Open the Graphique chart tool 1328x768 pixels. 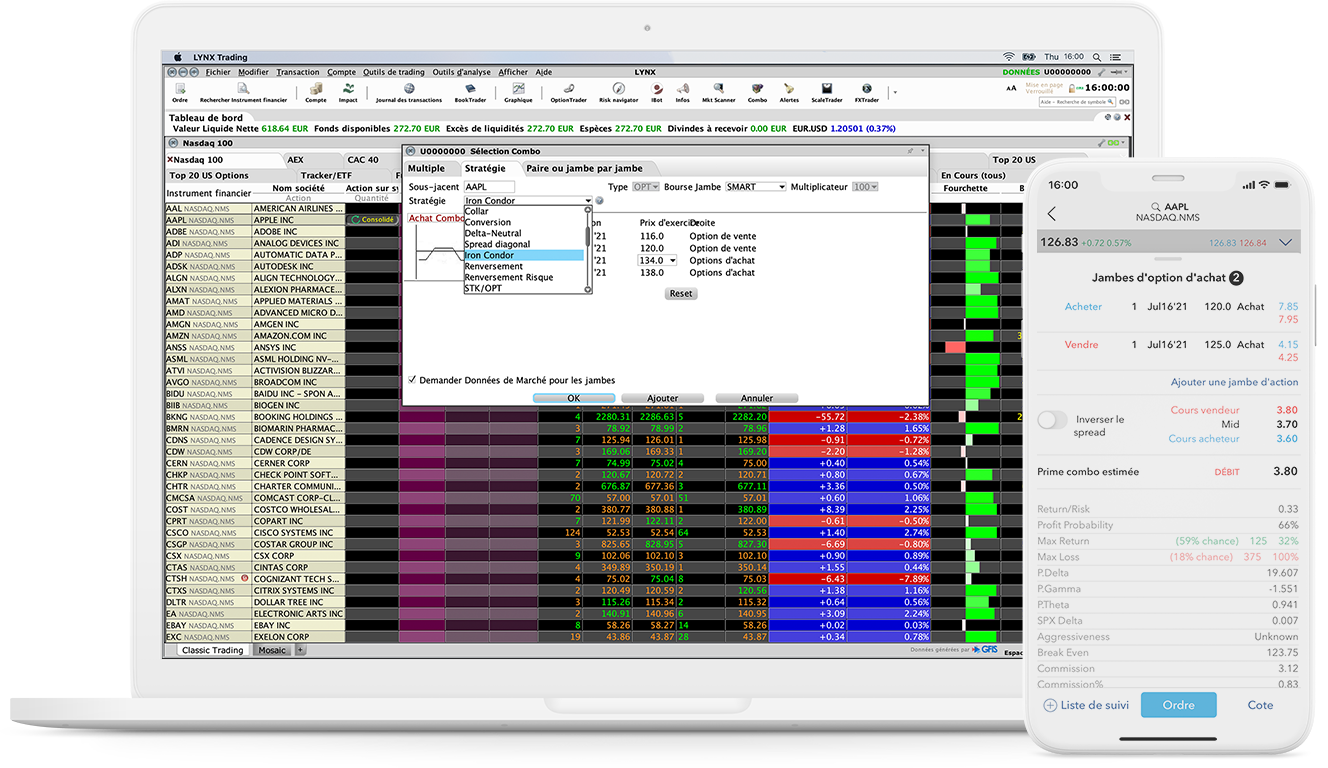[518, 92]
